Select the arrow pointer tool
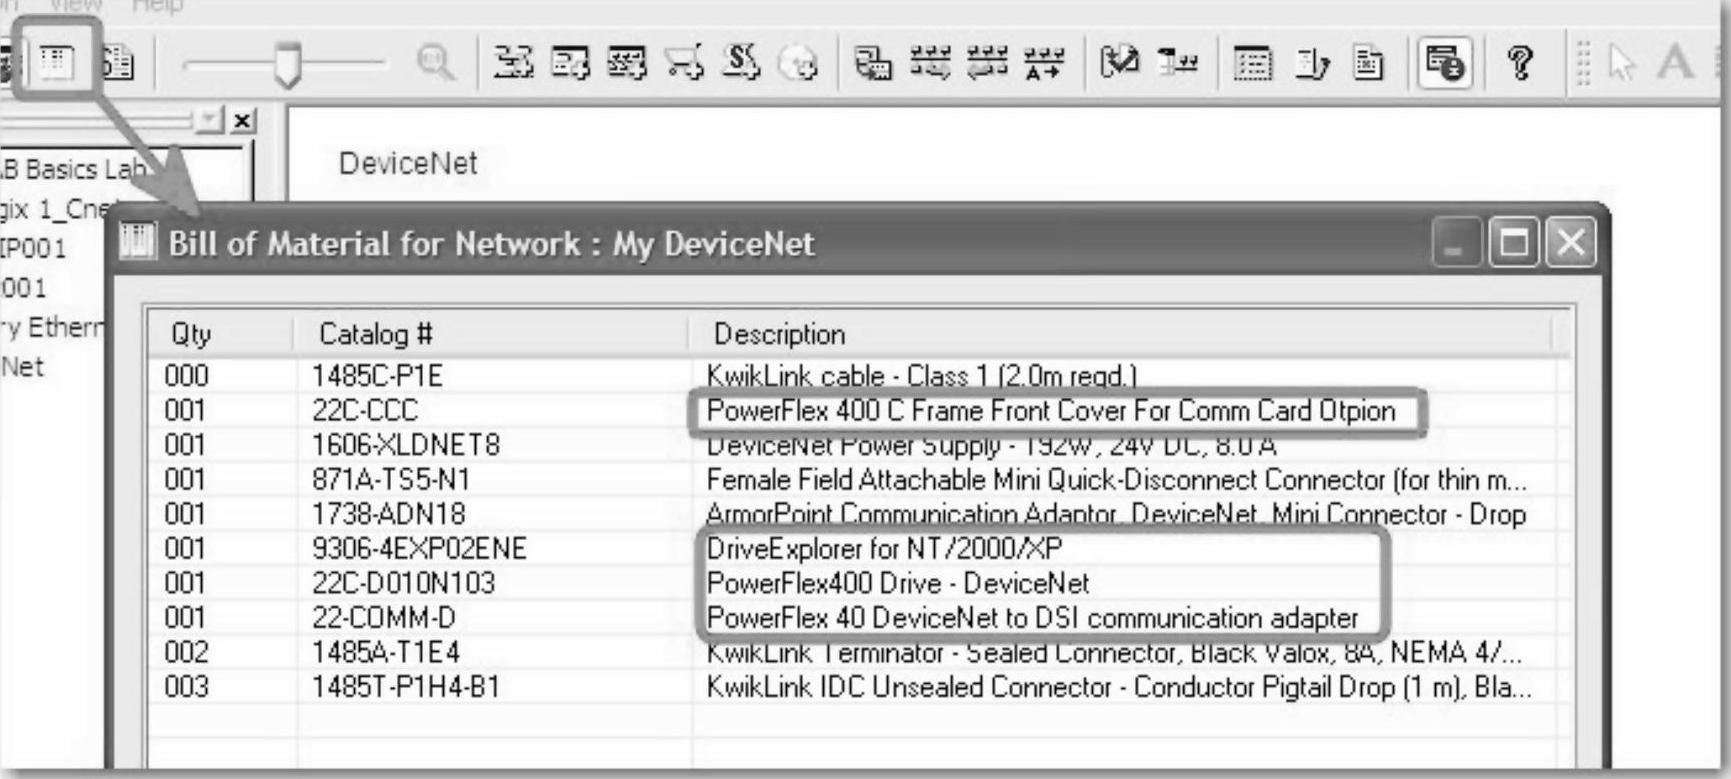The height and width of the screenshot is (779, 1731). point(1621,63)
